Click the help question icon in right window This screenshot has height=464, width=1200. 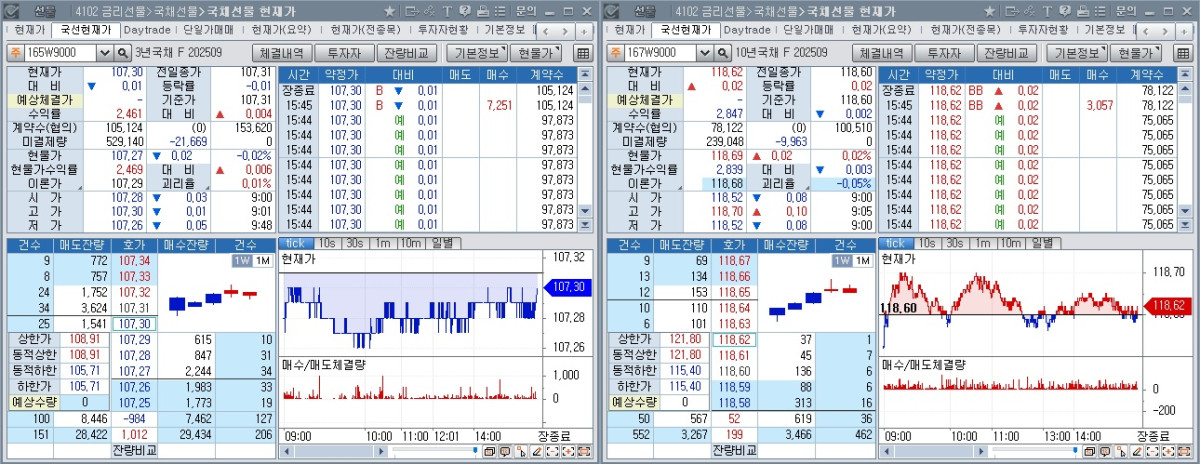(x=1064, y=11)
